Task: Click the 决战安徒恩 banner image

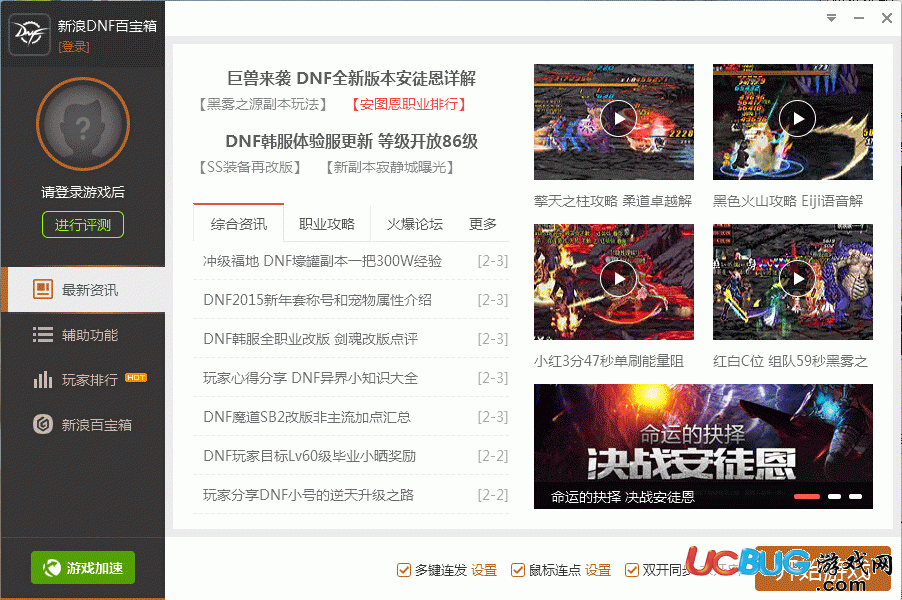Action: point(703,446)
